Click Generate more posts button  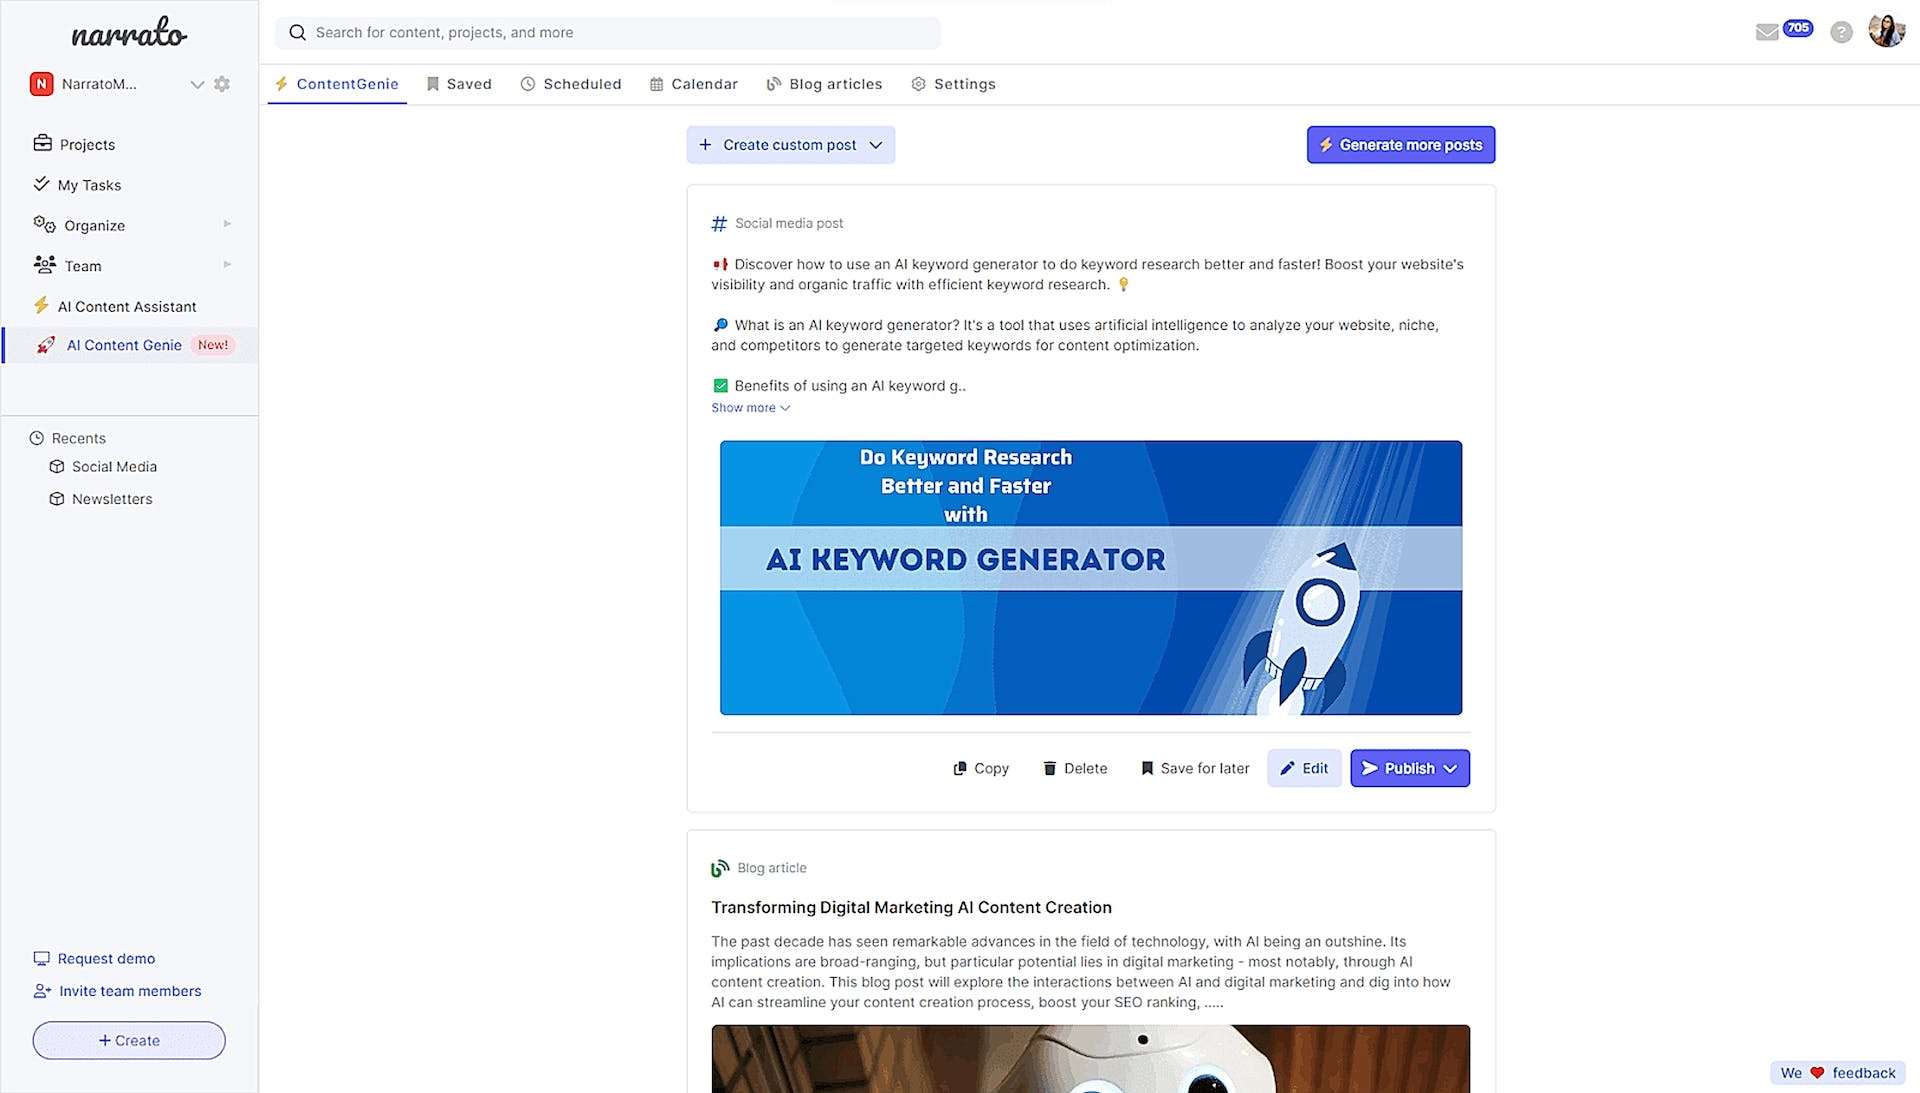click(x=1400, y=145)
